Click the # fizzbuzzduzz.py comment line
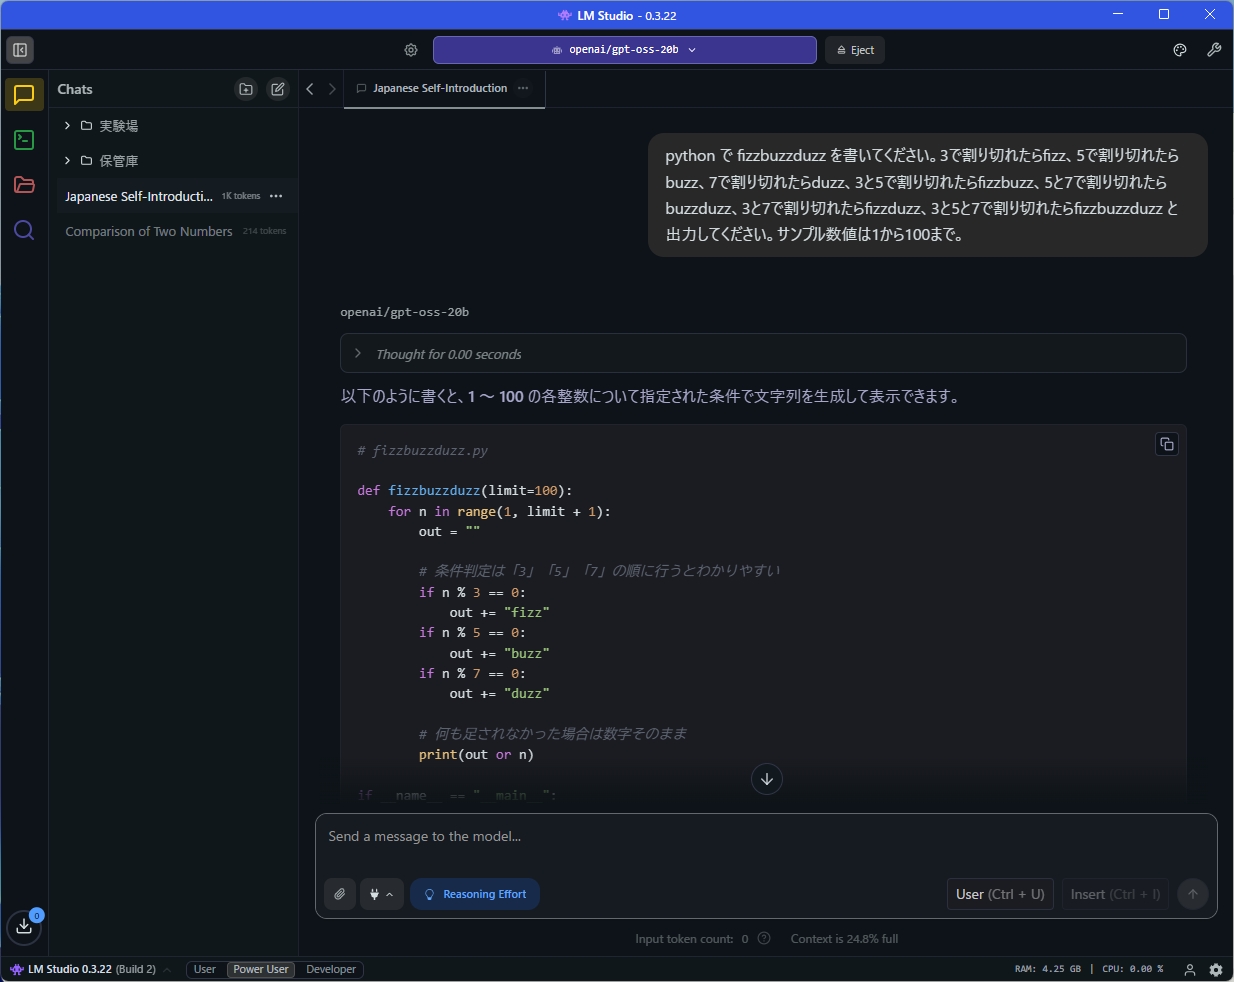Viewport: 1234px width, 982px height. pos(423,451)
